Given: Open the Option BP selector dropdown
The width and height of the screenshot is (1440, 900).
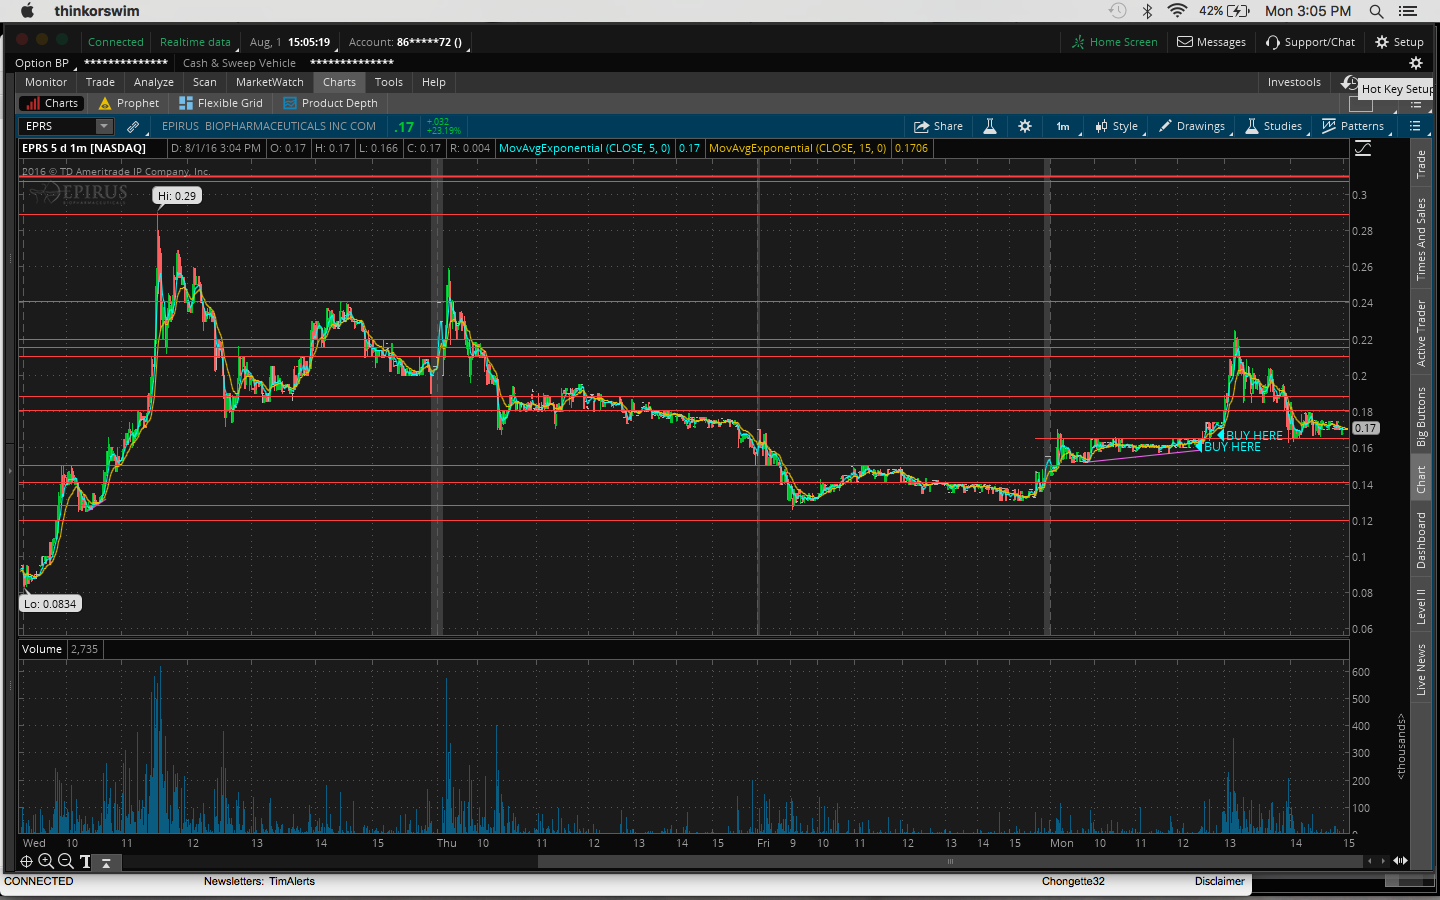Looking at the screenshot, I should (x=44, y=63).
